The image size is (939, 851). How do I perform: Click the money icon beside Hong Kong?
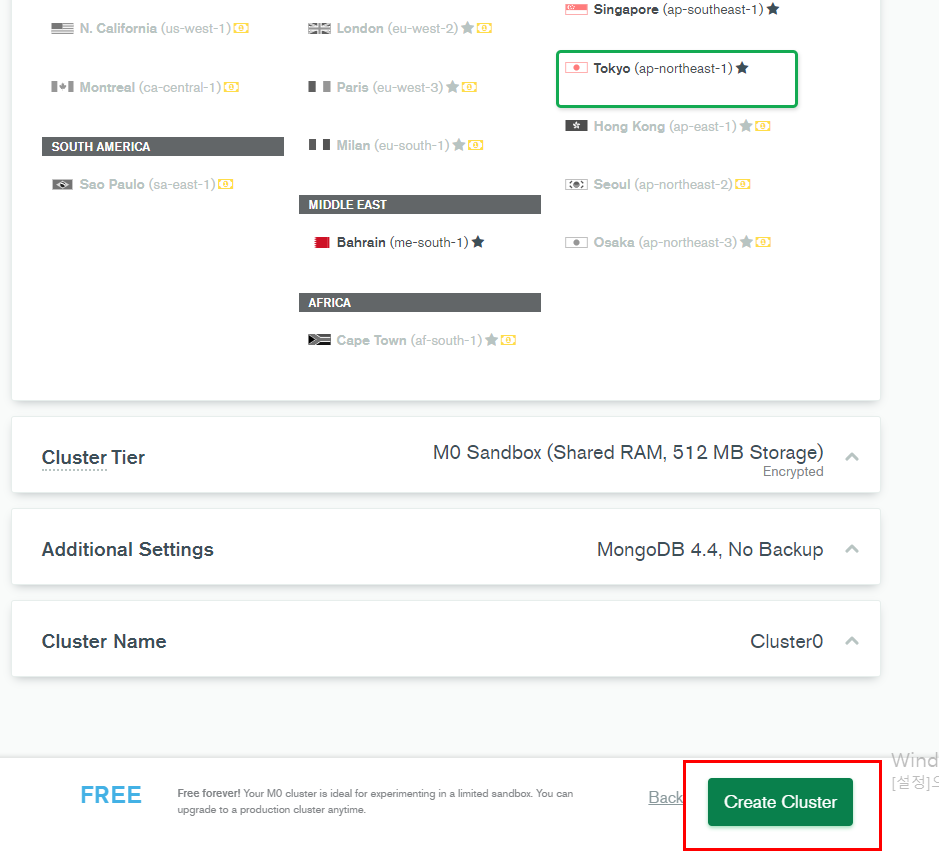[763, 126]
